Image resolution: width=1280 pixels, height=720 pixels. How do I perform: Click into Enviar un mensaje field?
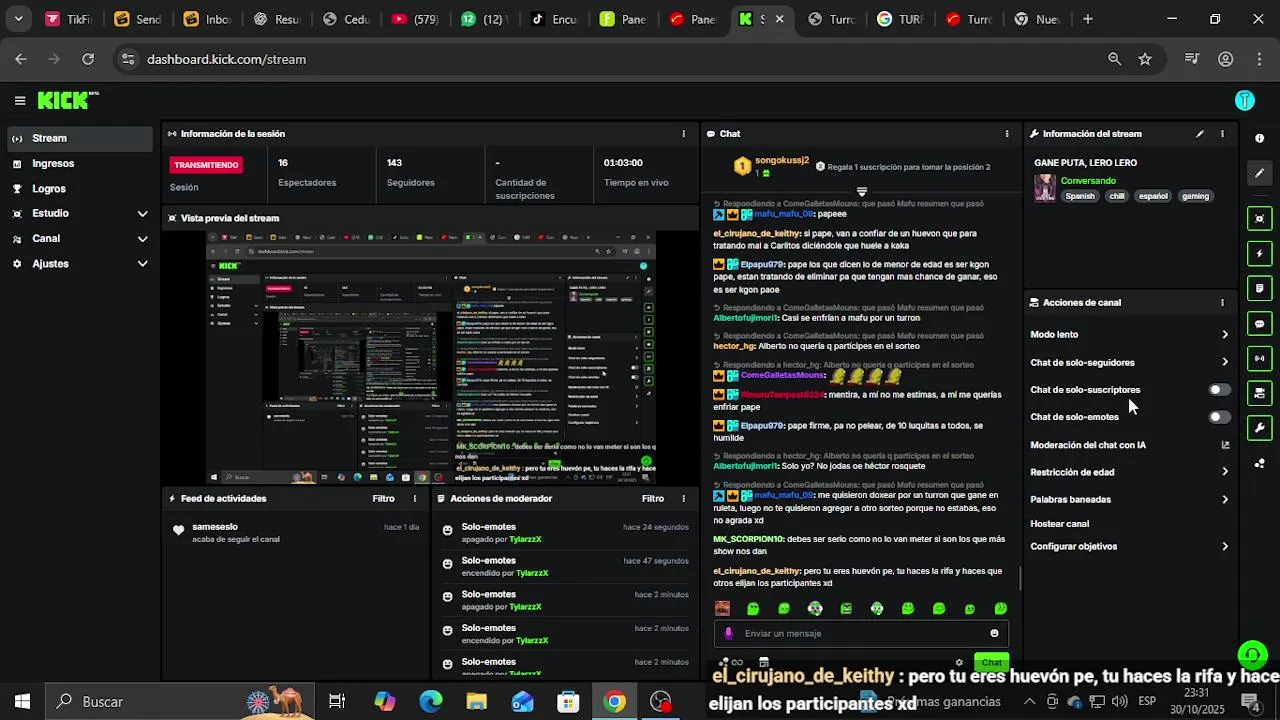point(861,633)
